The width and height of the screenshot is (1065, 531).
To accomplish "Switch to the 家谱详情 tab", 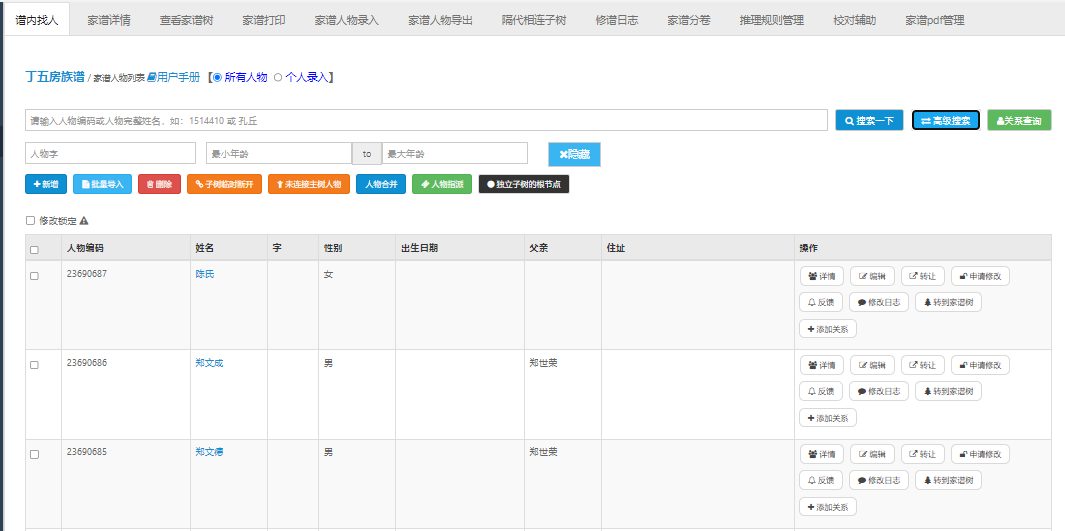I will [x=109, y=20].
